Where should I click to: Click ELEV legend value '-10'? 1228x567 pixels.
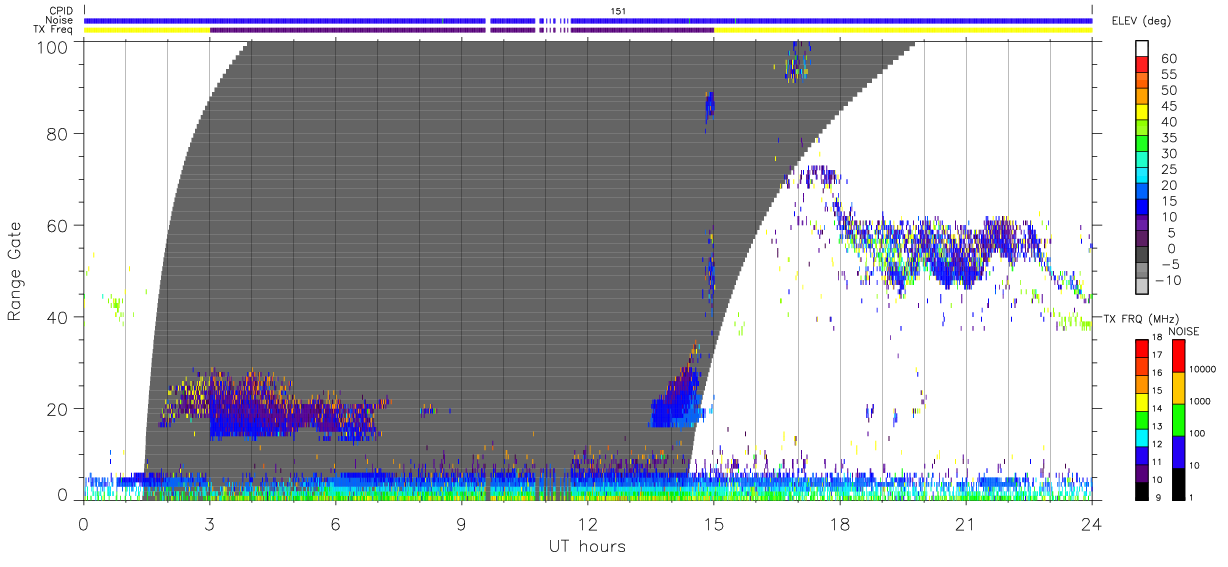(1168, 280)
